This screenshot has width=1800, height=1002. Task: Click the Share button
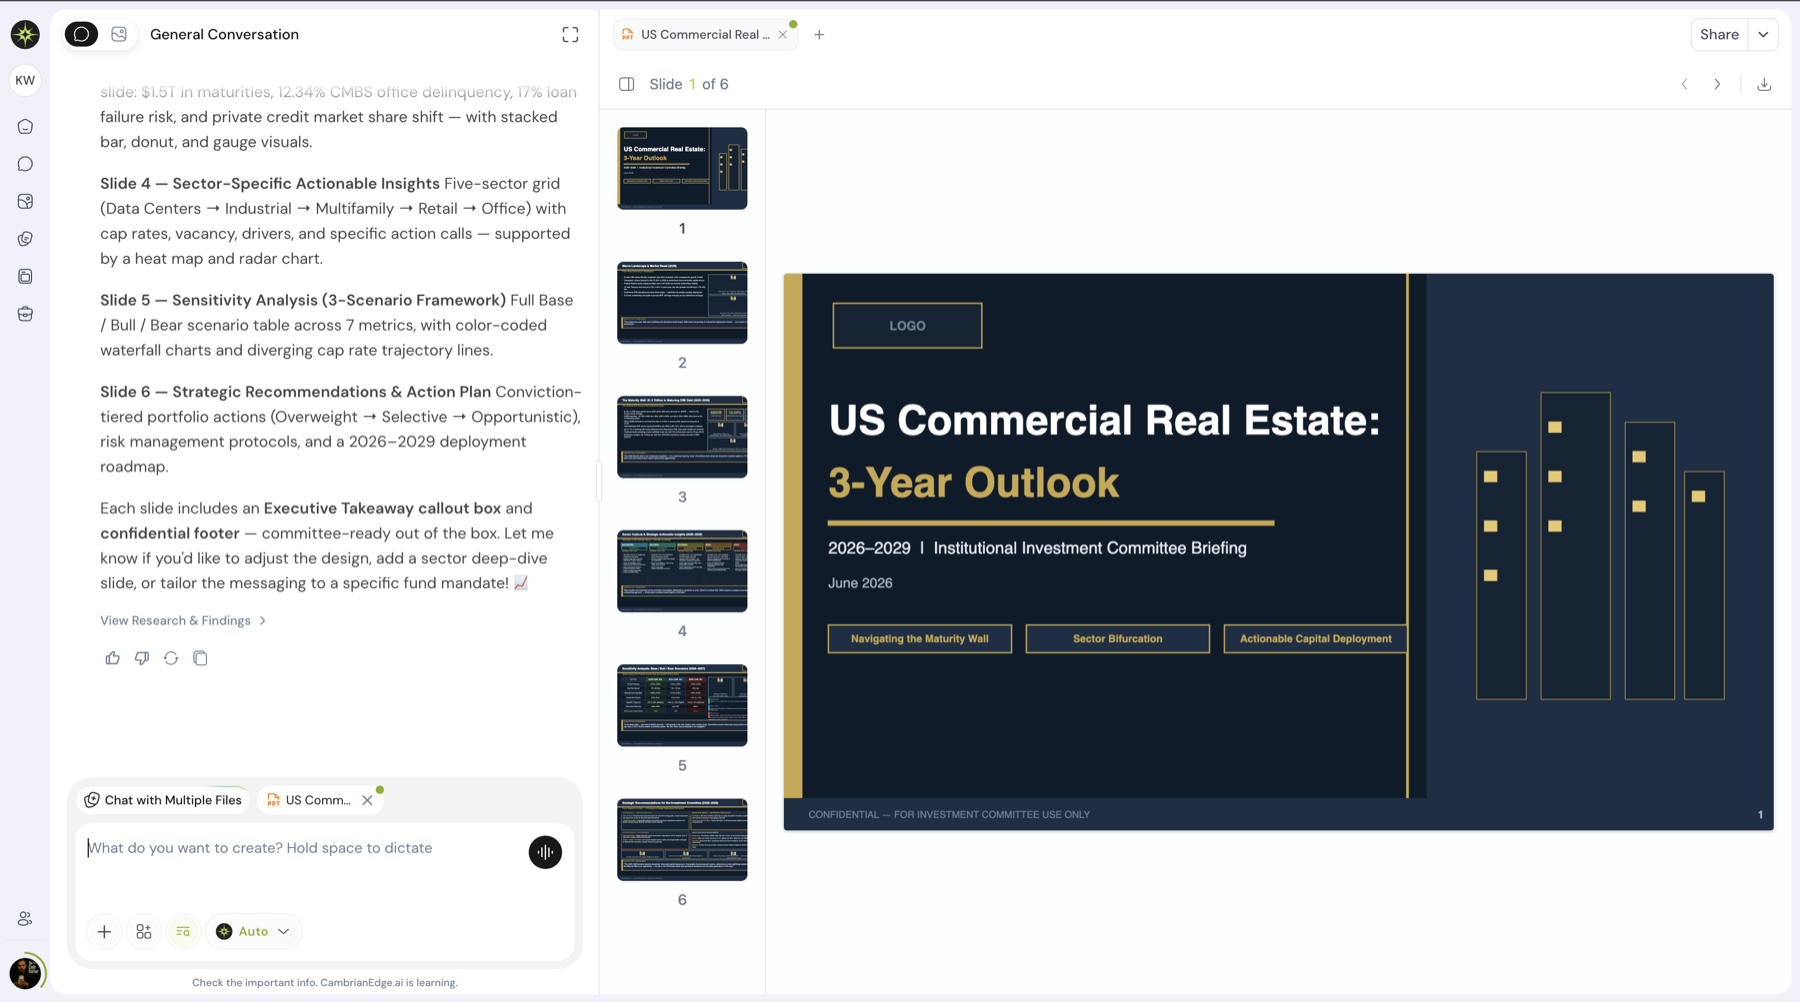[x=1719, y=35]
